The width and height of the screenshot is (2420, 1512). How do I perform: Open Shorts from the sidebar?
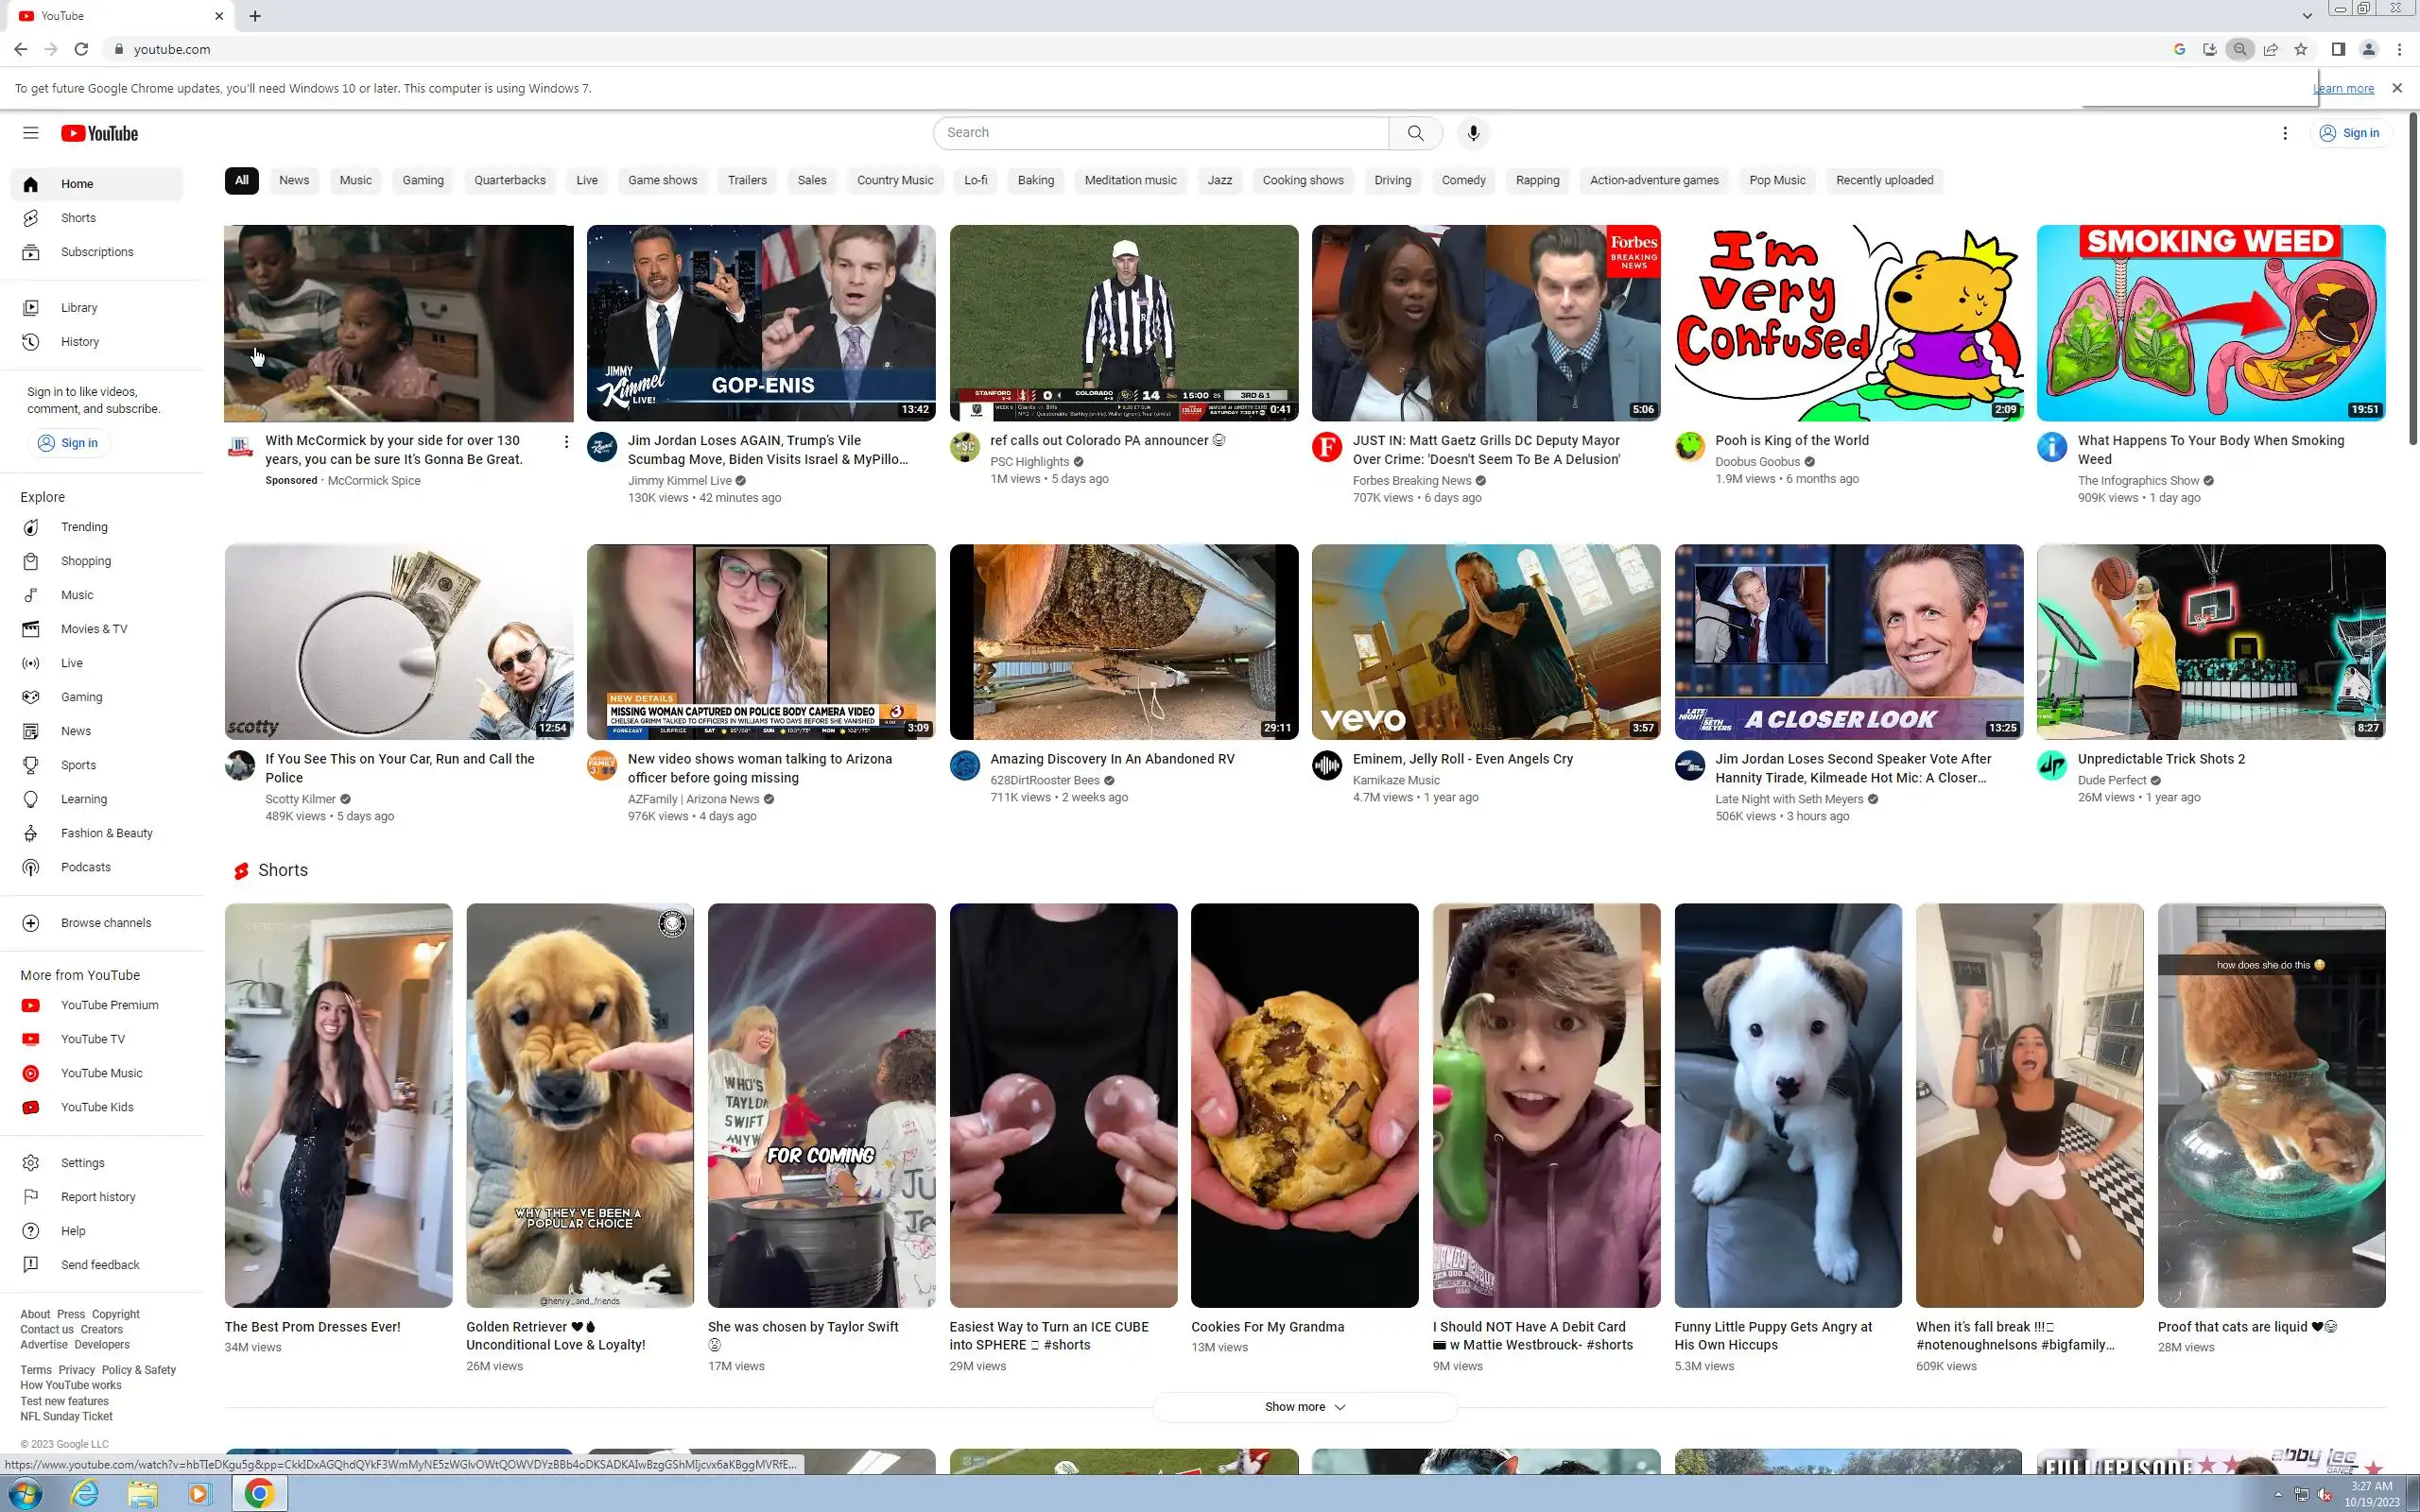tap(78, 218)
